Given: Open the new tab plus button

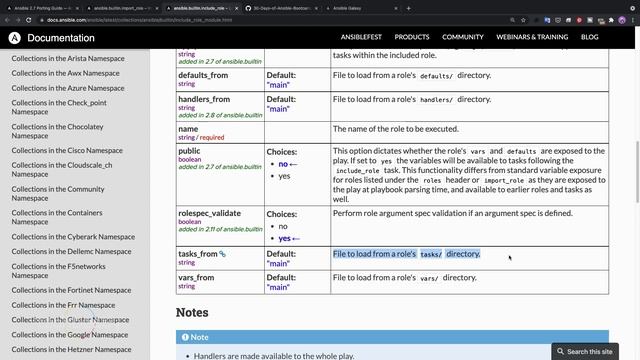Looking at the screenshot, I should [x=409, y=8].
